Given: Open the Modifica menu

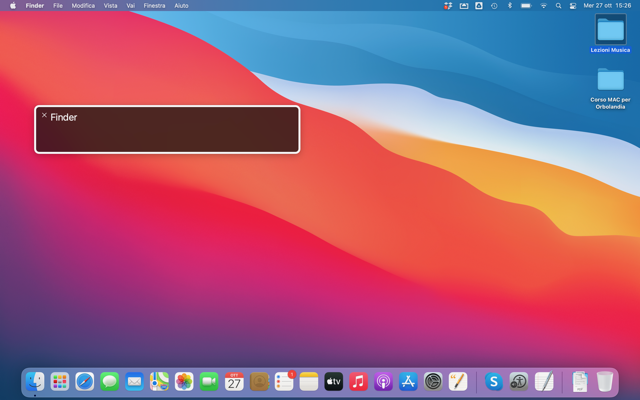Looking at the screenshot, I should click(x=83, y=6).
